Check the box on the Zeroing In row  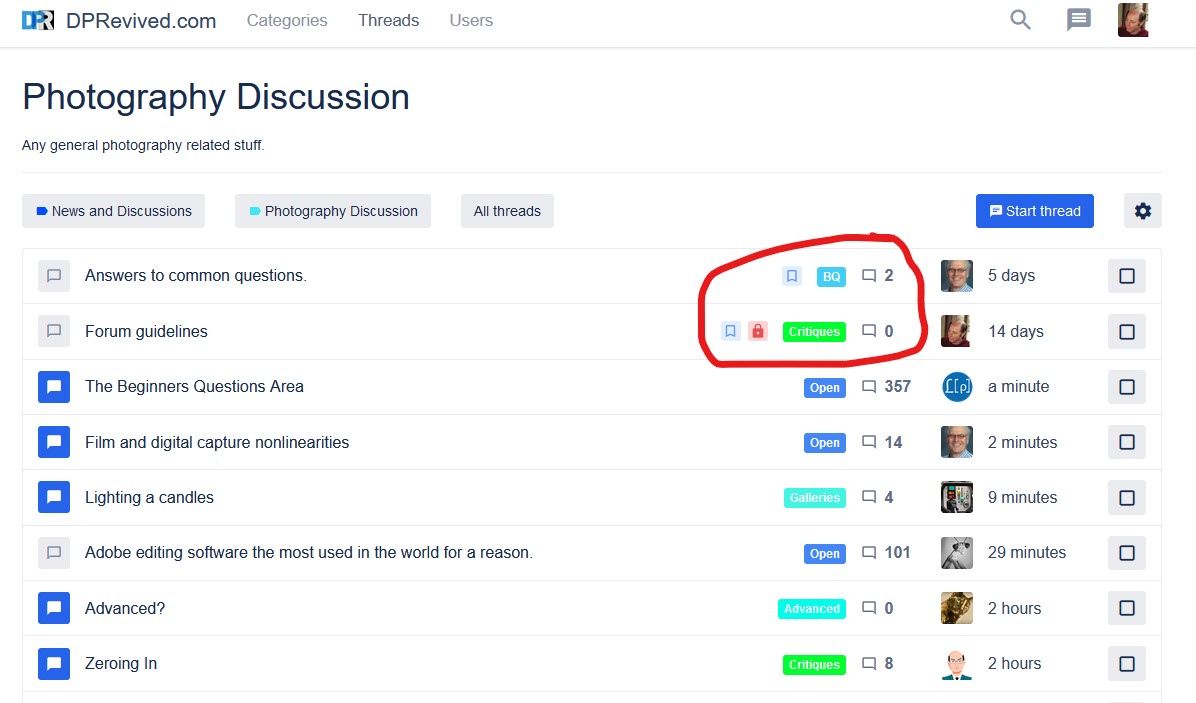click(1126, 664)
